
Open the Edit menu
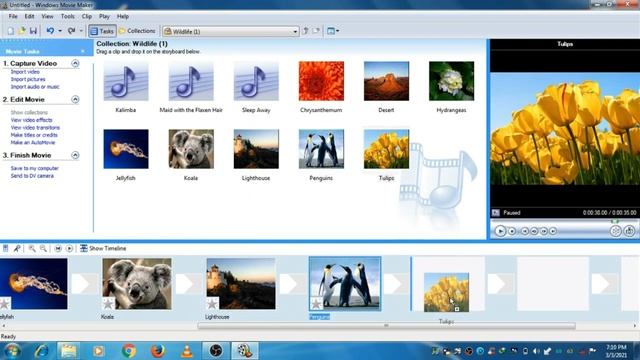(x=29, y=16)
